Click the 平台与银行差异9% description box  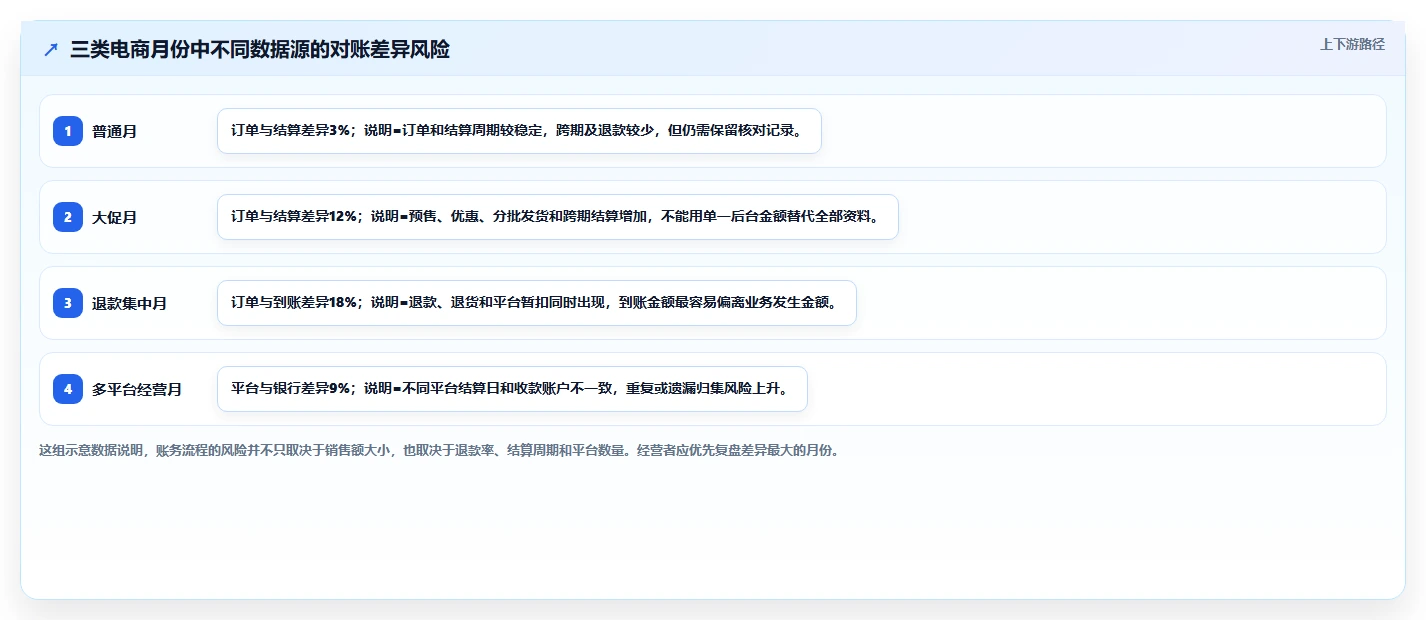click(512, 389)
